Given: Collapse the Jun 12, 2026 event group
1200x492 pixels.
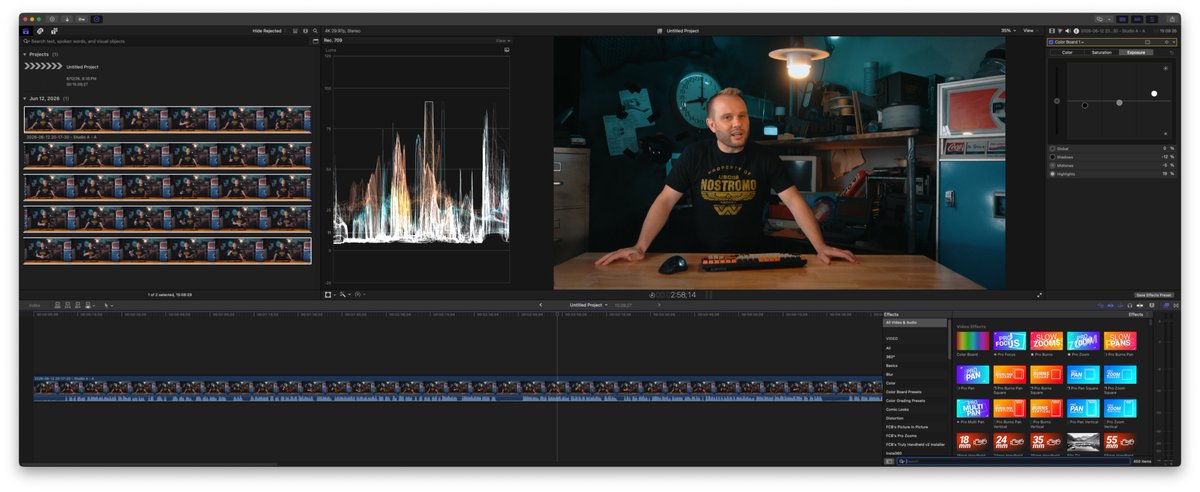Looking at the screenshot, I should (25, 99).
